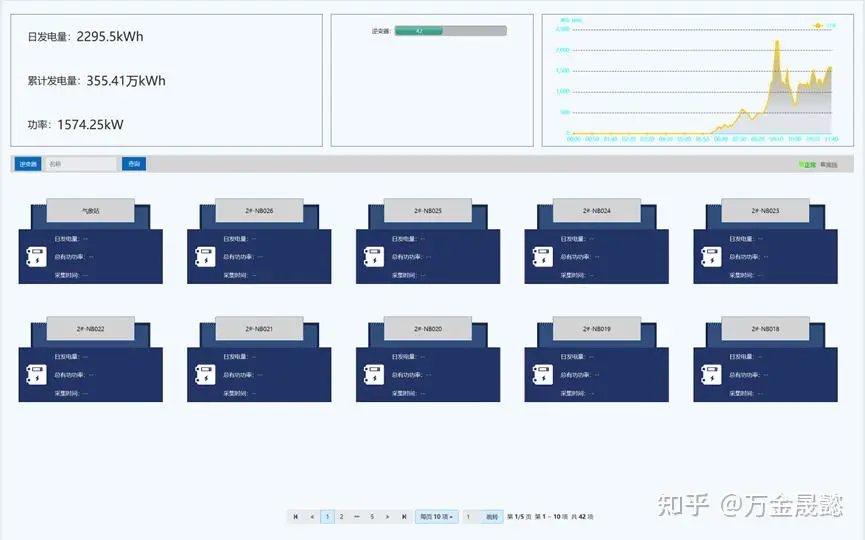Click the inverter icon on 2#-NB020 card
Screen dimensions: 865x540
[373, 375]
